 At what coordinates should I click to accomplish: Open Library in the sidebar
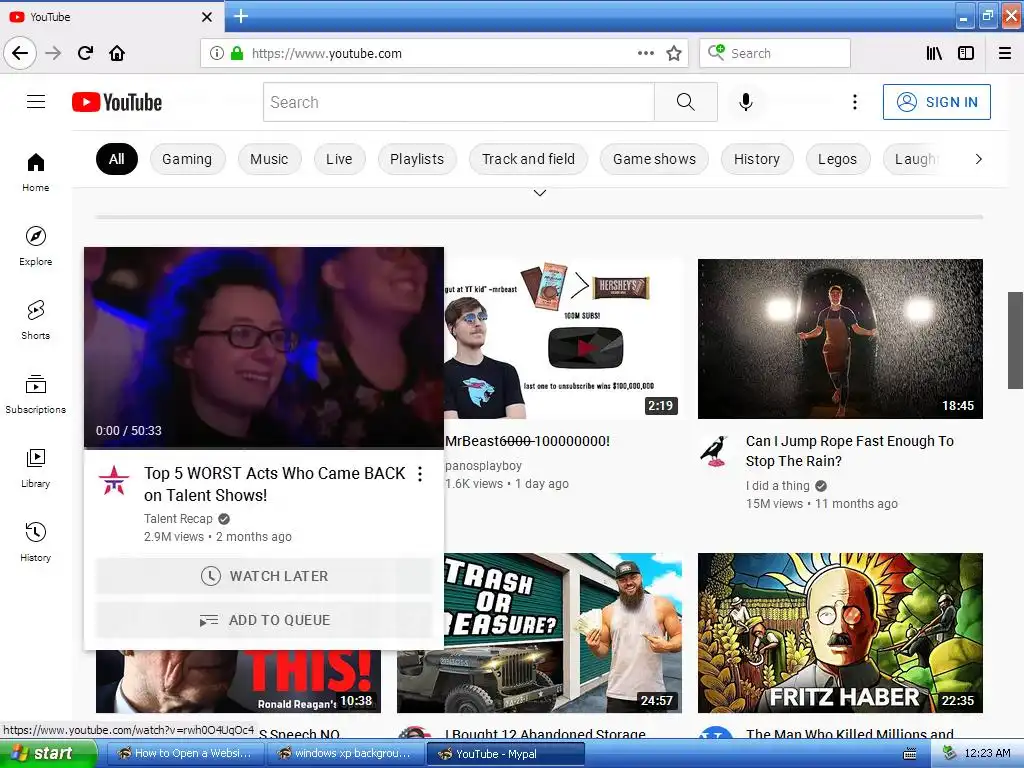pos(36,468)
